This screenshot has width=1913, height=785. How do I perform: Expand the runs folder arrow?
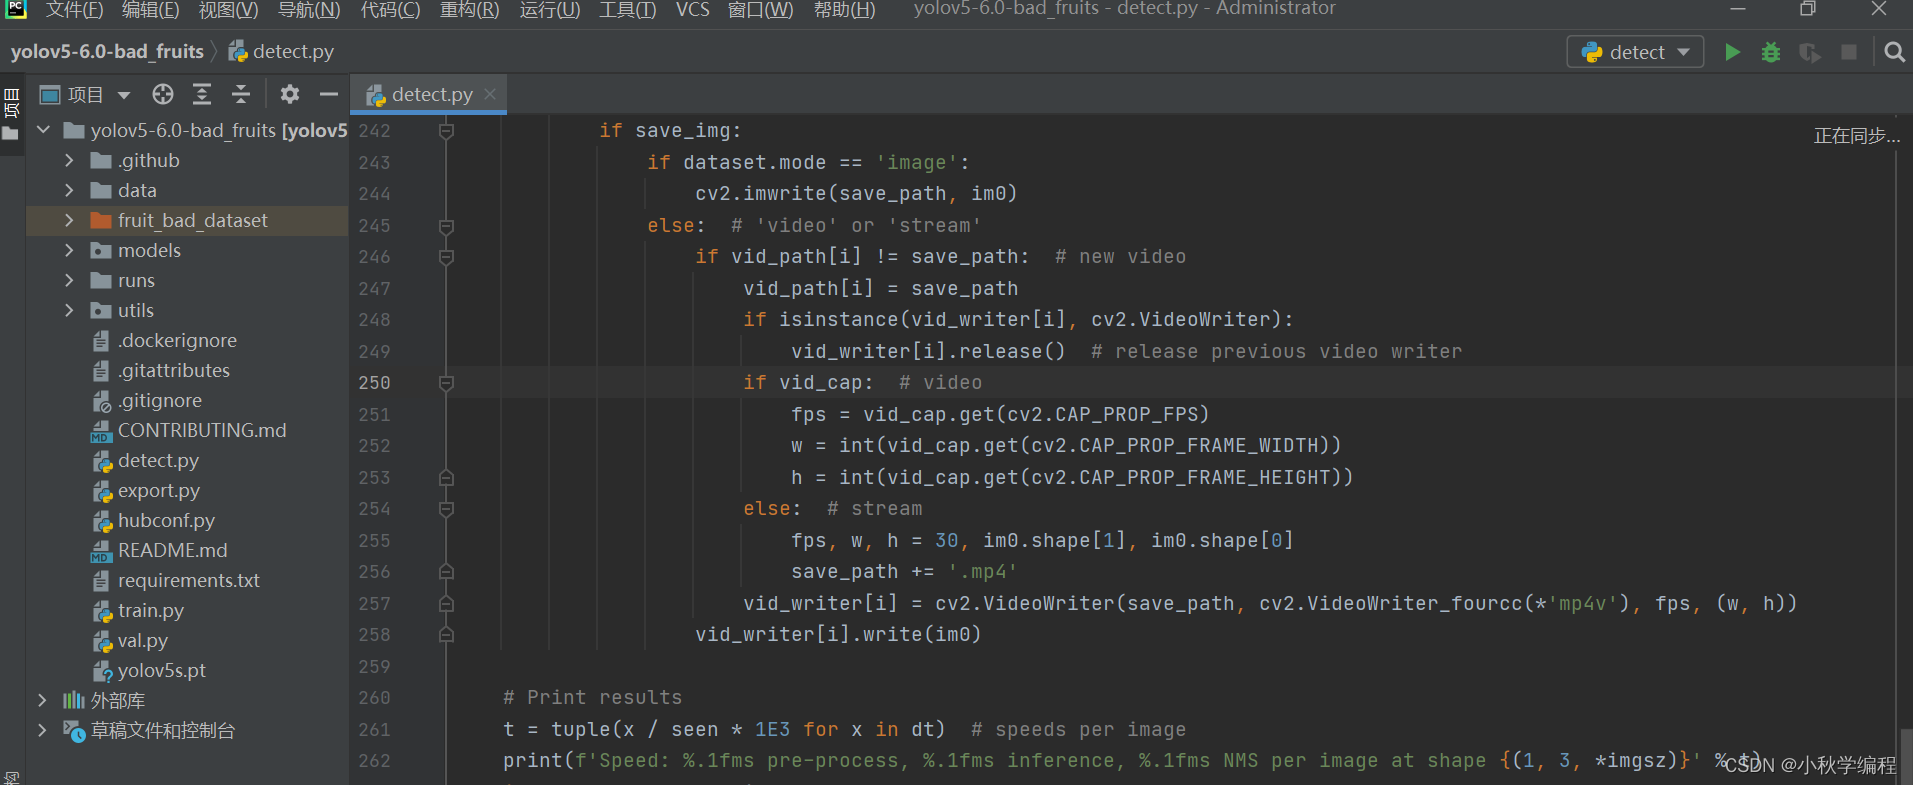click(69, 280)
